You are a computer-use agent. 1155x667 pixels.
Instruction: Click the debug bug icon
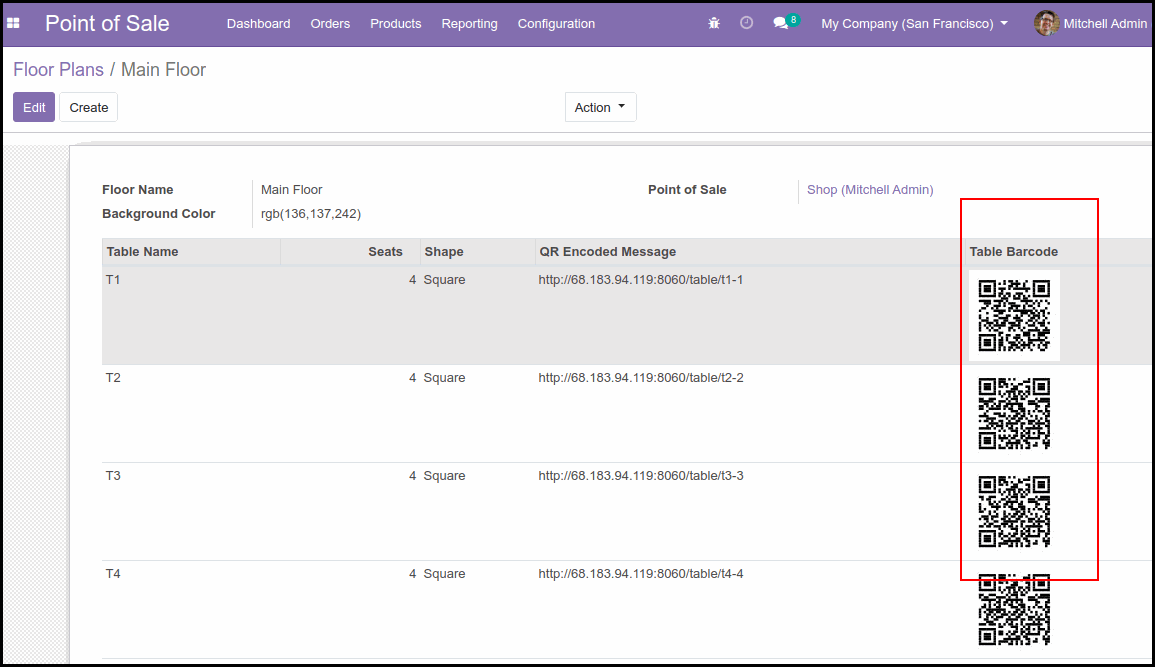pyautogui.click(x=714, y=24)
